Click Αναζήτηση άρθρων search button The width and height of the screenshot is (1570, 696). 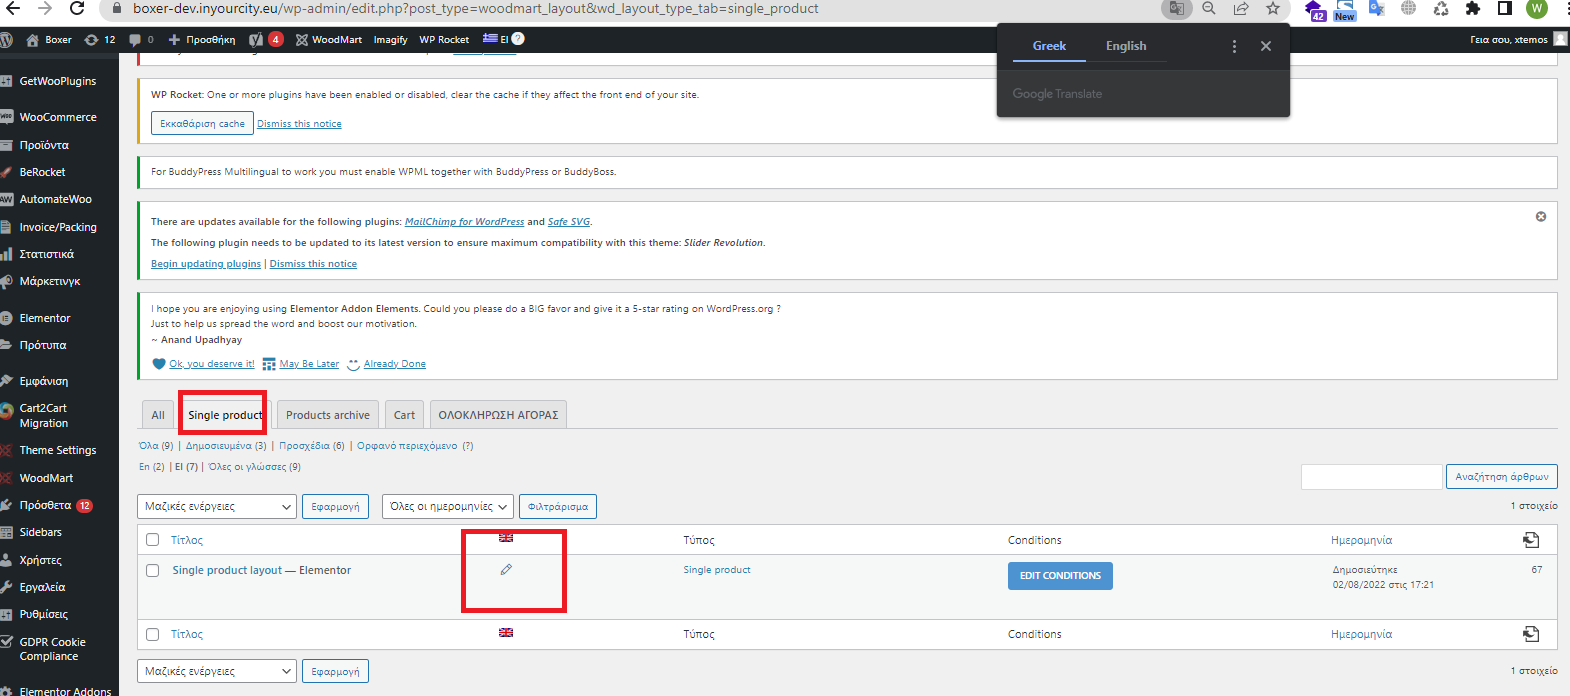coord(1502,477)
